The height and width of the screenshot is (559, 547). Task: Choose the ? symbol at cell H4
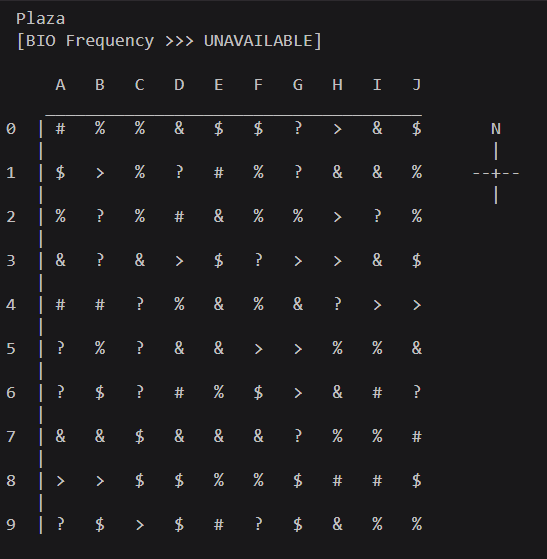point(337,304)
